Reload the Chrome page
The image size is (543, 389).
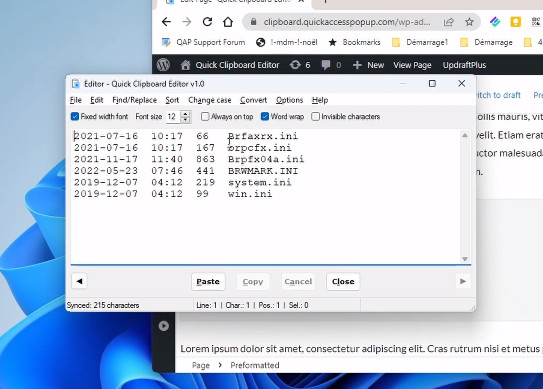pos(207,22)
